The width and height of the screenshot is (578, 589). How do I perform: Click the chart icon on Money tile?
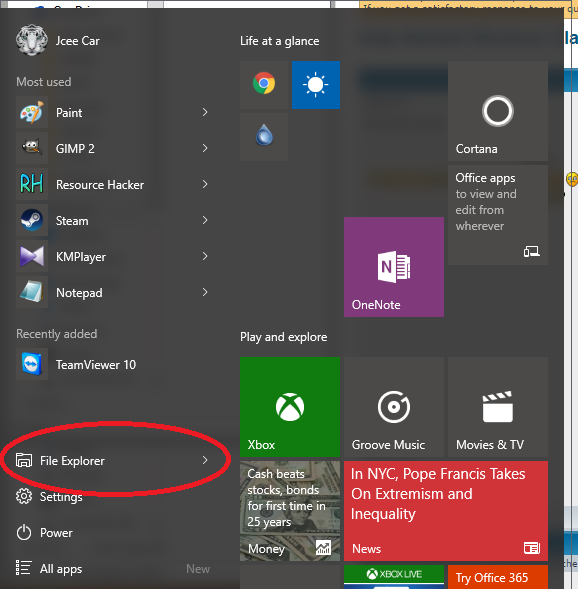click(x=323, y=548)
